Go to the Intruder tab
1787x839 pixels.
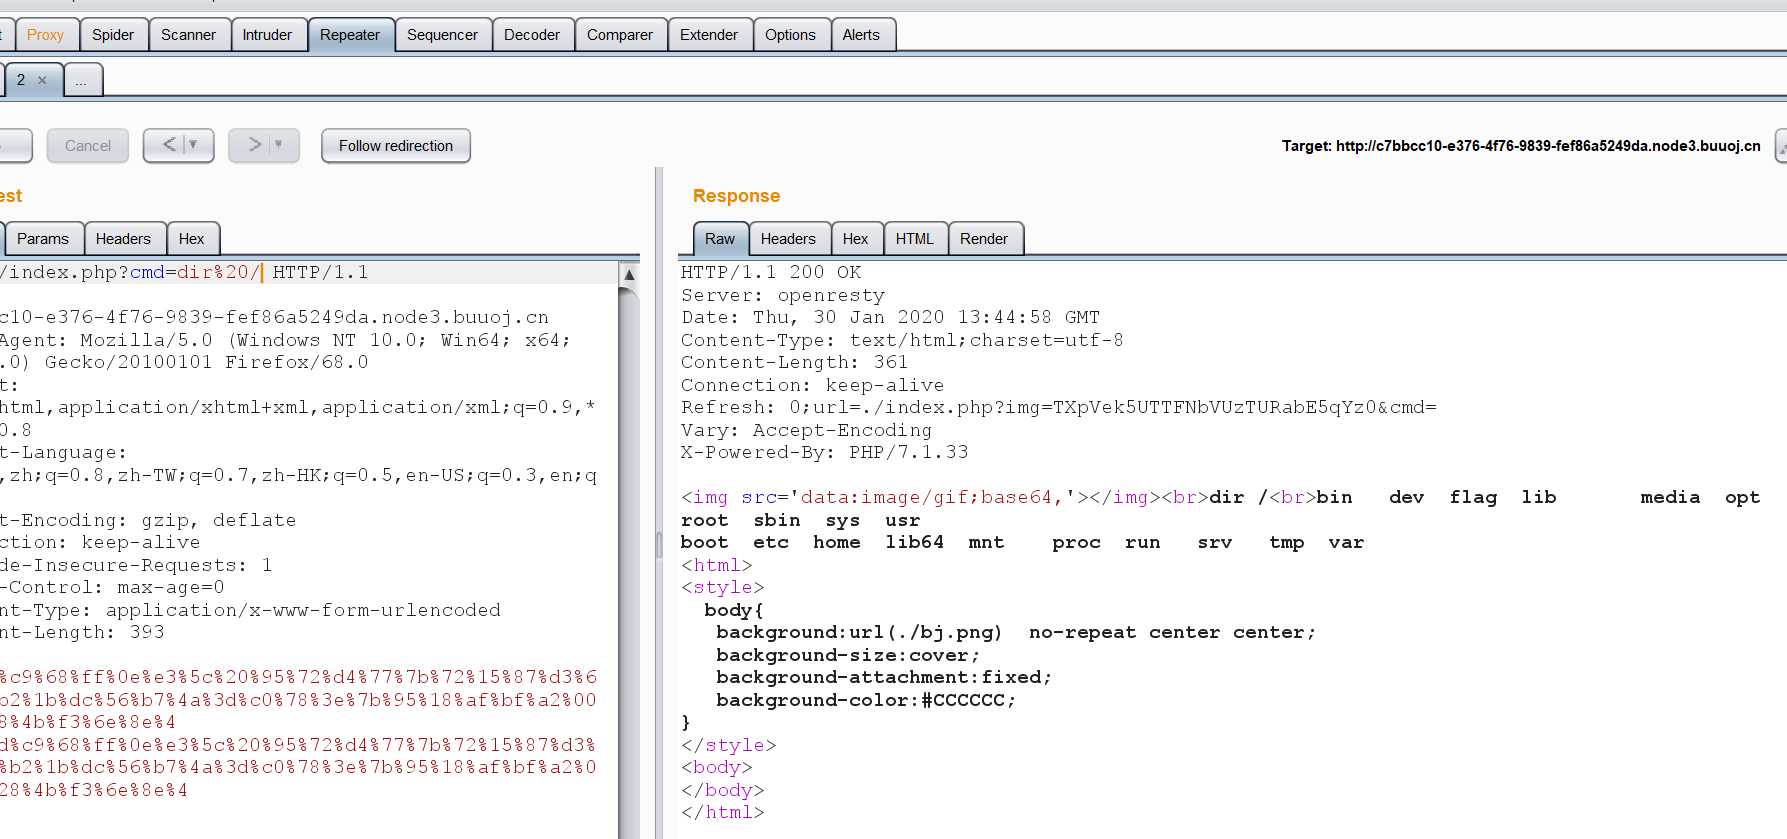[x=267, y=35]
